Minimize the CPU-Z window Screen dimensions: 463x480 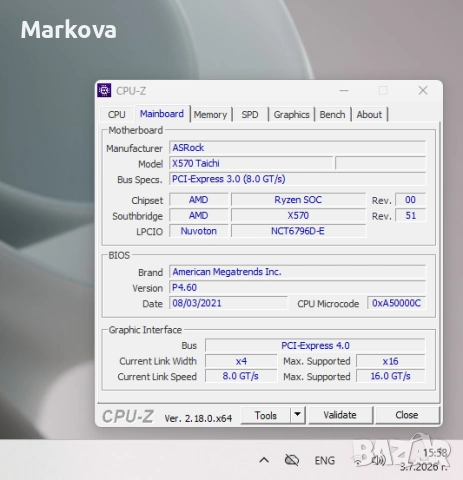[344, 90]
